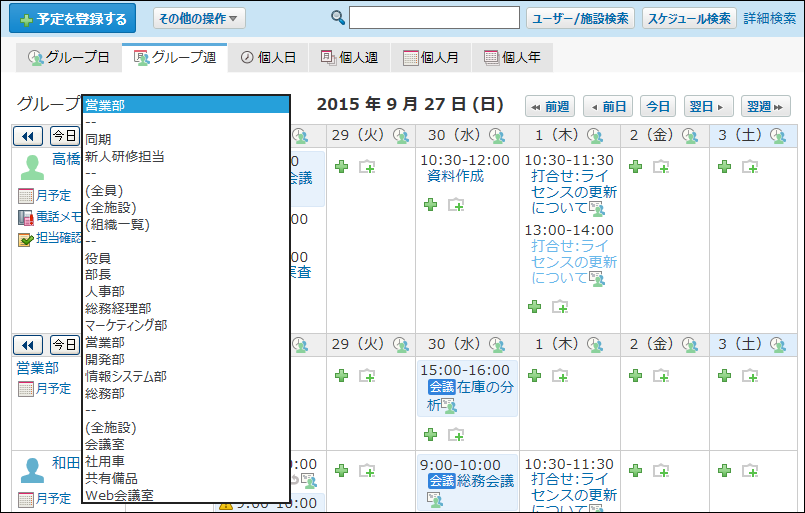Viewport: 805px width, 513px height.
Task: Click folder-plus icon for 和田 on 3 (土)
Action: tap(750, 470)
